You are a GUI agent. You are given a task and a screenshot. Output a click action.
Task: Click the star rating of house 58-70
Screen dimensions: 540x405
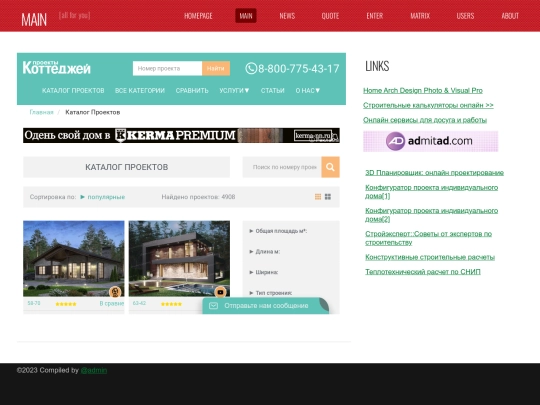(x=66, y=304)
